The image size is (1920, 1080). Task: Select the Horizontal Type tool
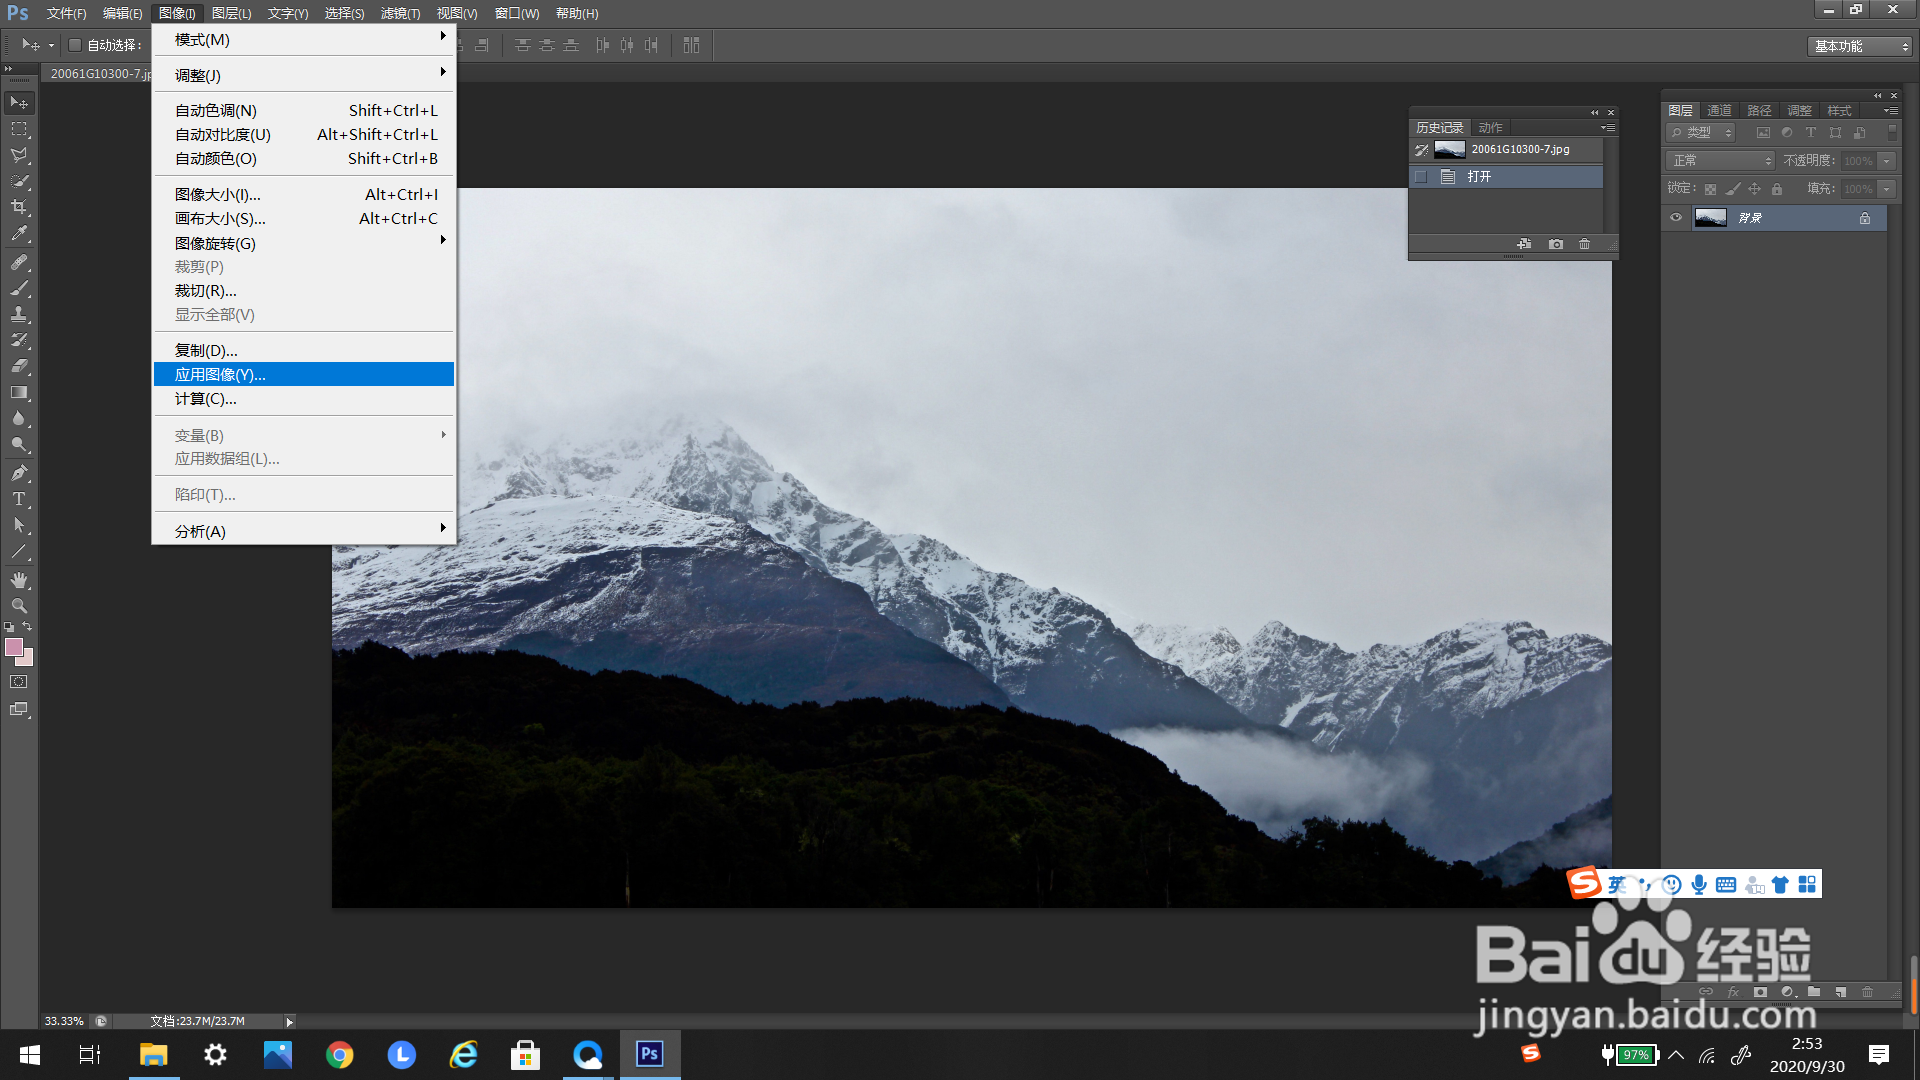(19, 499)
